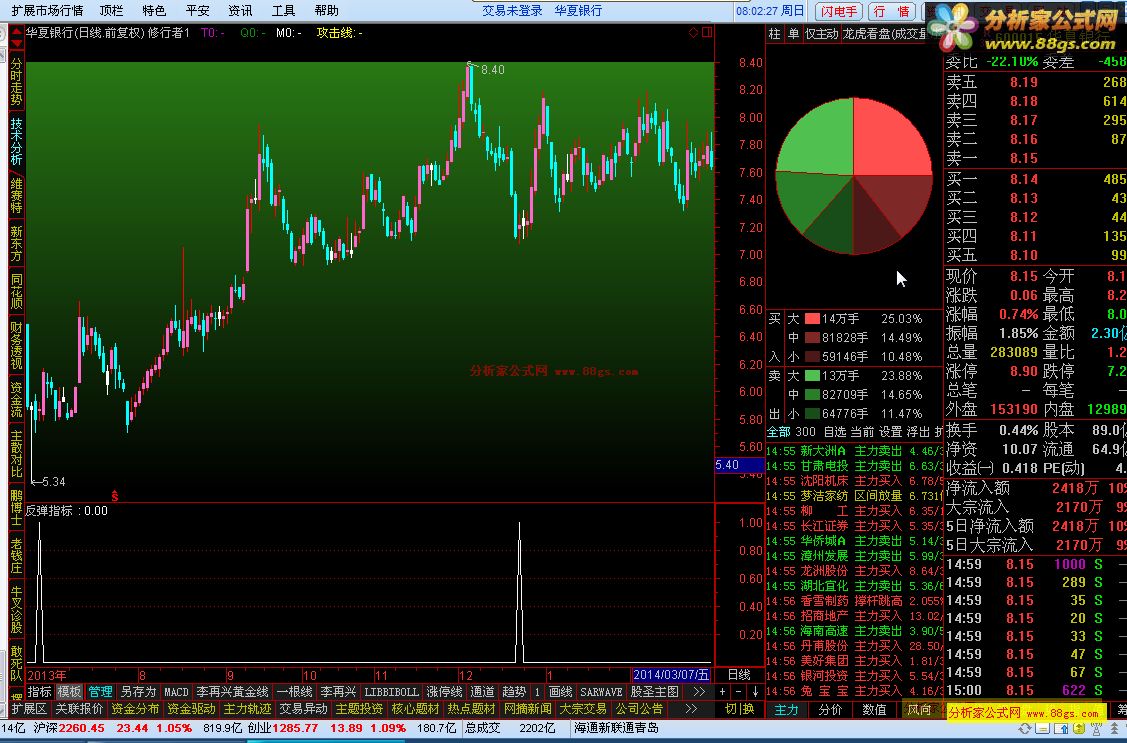Select the 模板 tab
Screen dimensions: 1127x743
(x=70, y=691)
